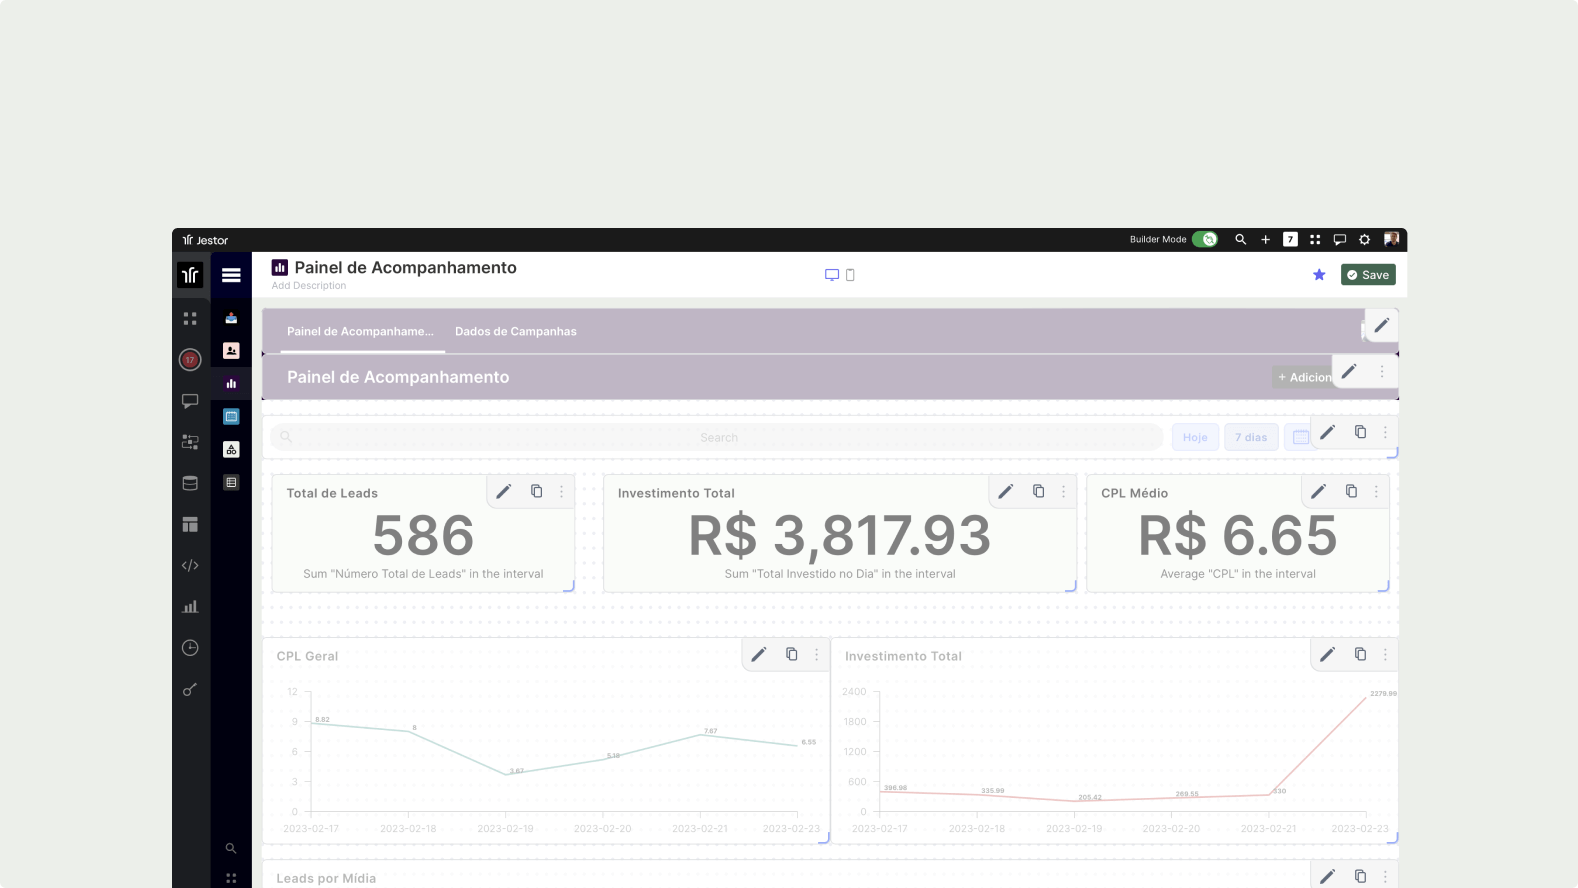
Task: Click the + Adicionar button in the header
Action: 1303,377
